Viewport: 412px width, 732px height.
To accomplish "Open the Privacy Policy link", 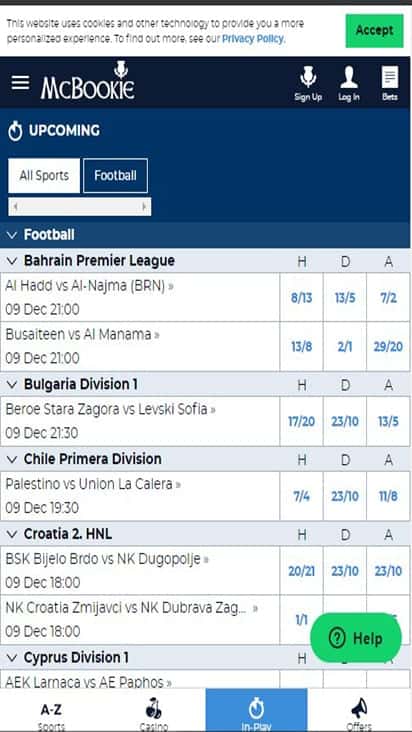I will pyautogui.click(x=253, y=39).
